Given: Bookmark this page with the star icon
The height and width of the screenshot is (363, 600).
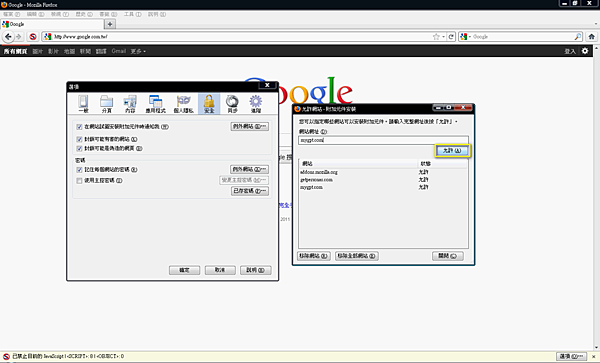Looking at the screenshot, I should click(x=436, y=37).
